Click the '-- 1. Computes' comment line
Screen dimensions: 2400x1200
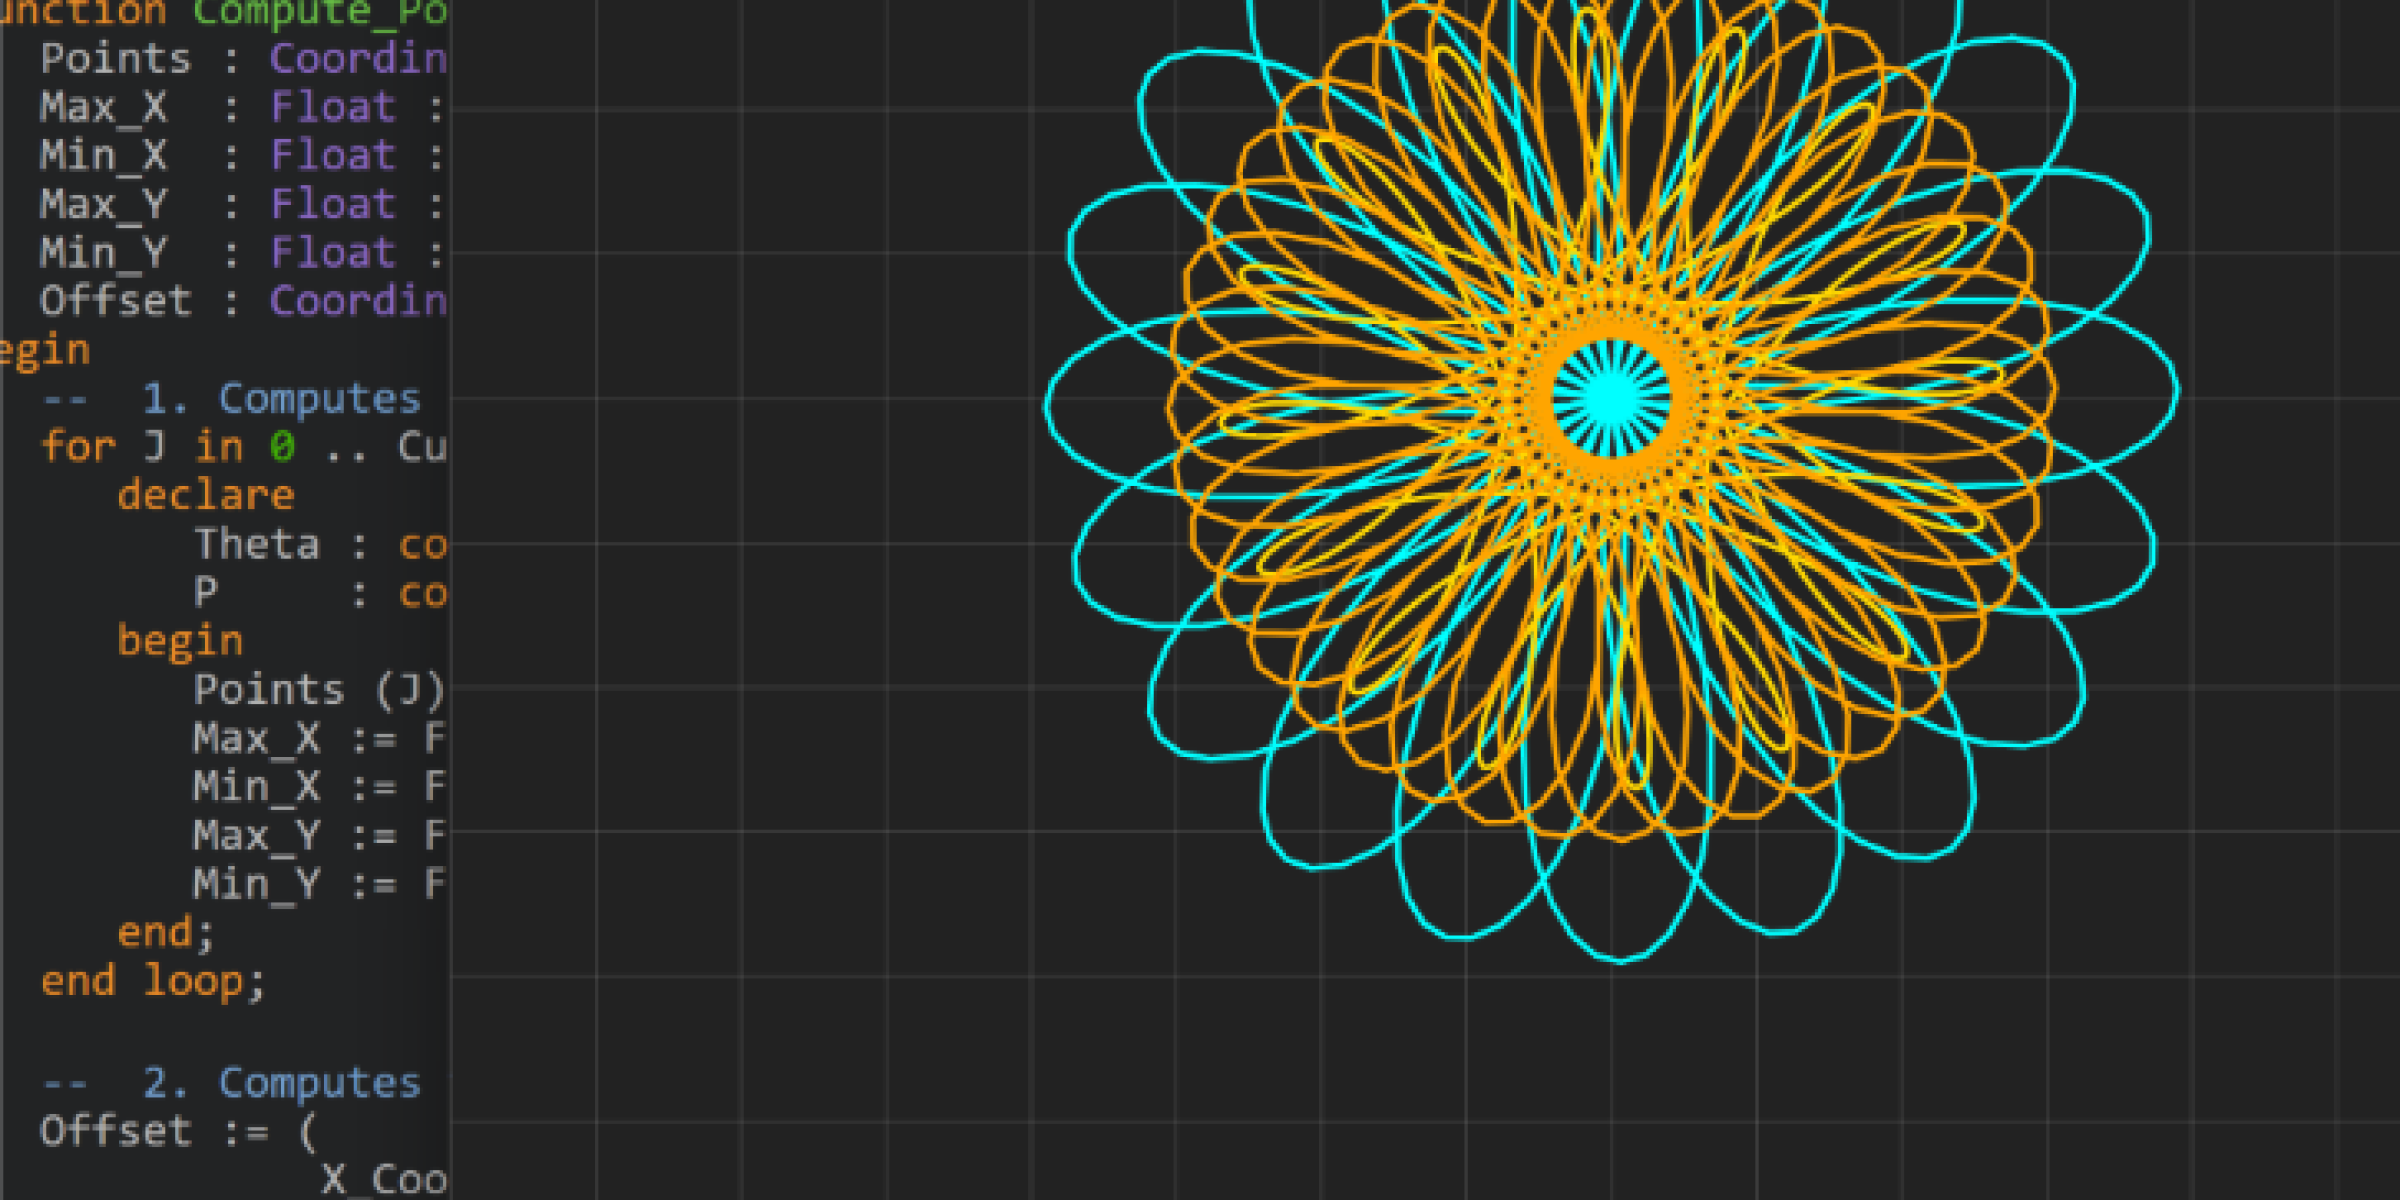[x=231, y=399]
